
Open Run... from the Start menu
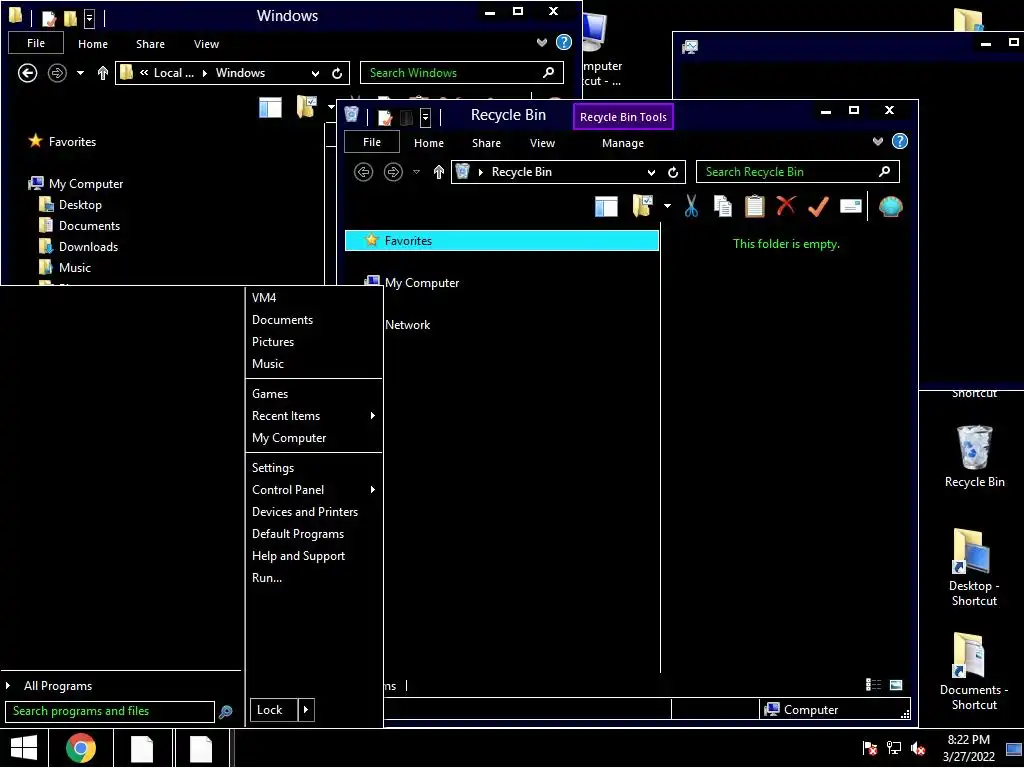point(267,578)
